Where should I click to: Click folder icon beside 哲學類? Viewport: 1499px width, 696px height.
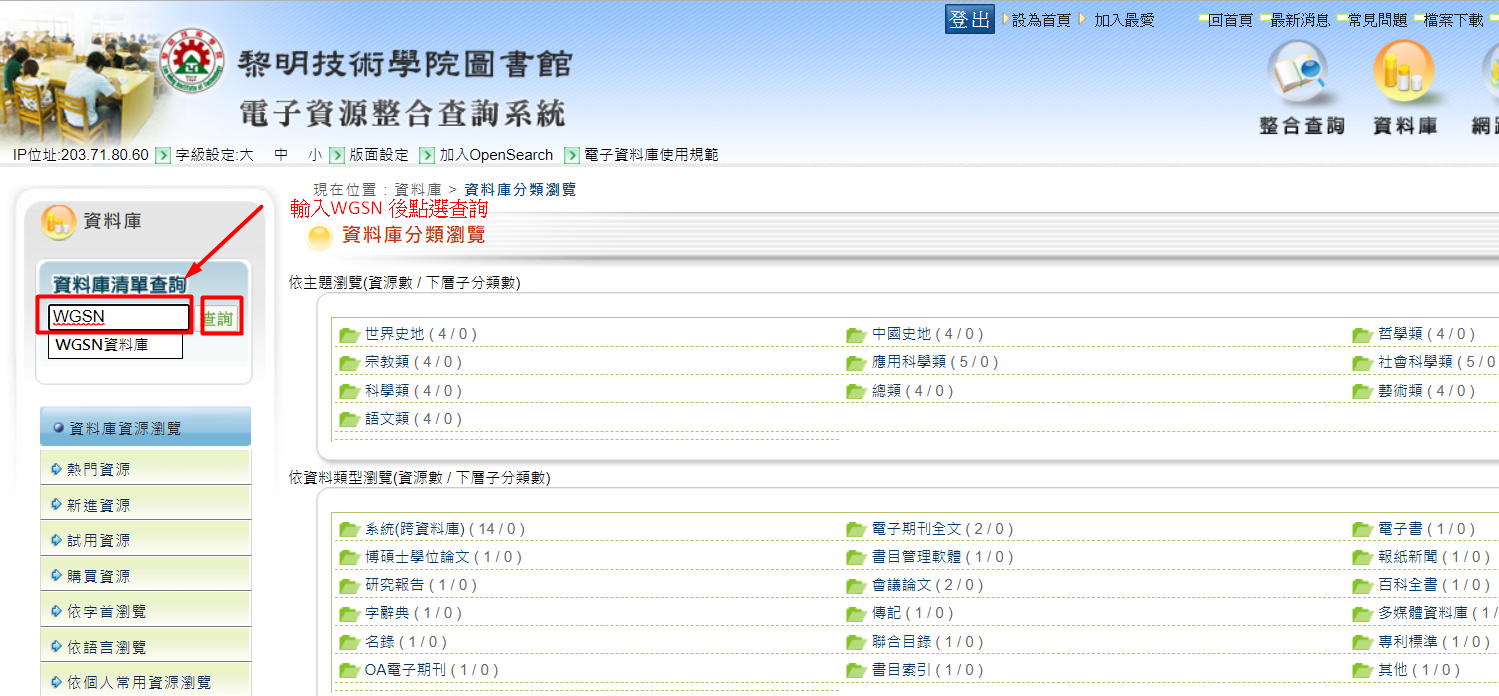[x=1362, y=335]
